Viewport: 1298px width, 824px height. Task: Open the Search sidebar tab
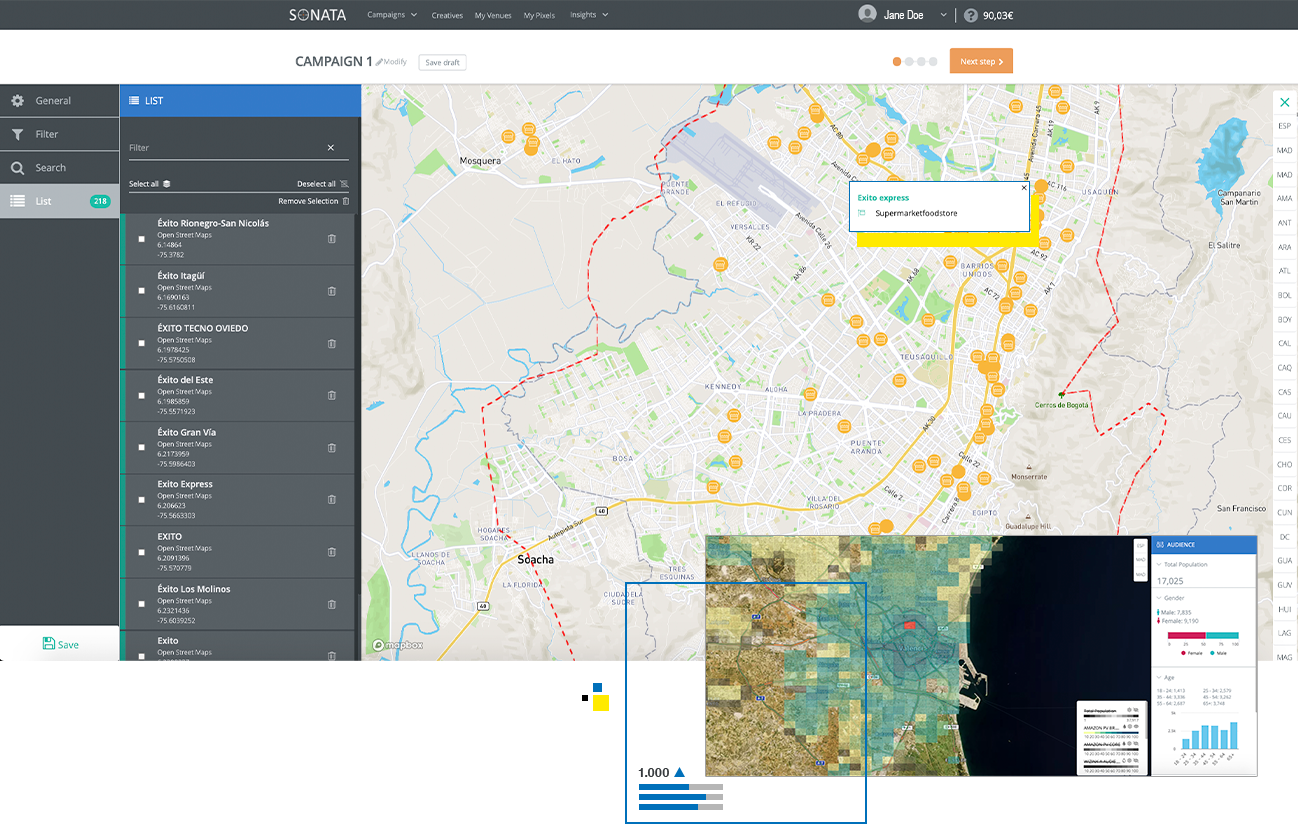pyautogui.click(x=59, y=168)
